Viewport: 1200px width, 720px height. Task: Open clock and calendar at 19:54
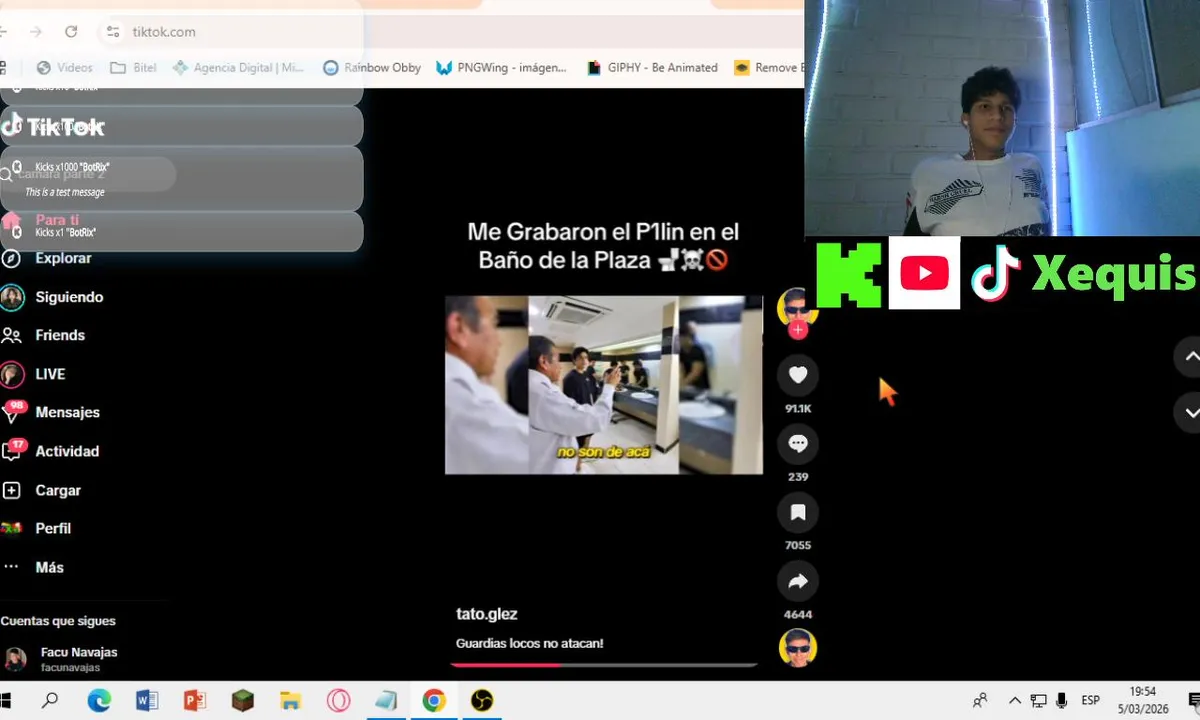coord(1142,701)
